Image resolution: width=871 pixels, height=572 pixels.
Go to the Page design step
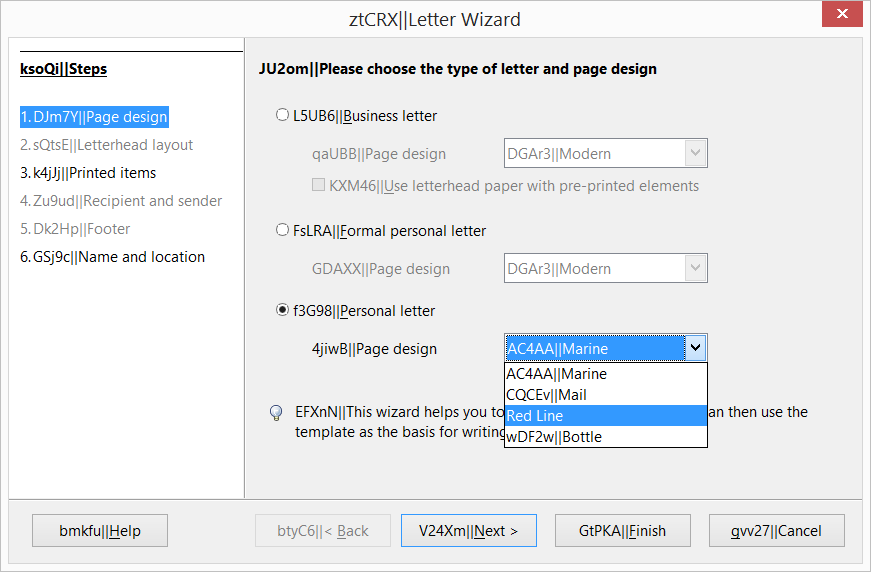click(x=94, y=117)
